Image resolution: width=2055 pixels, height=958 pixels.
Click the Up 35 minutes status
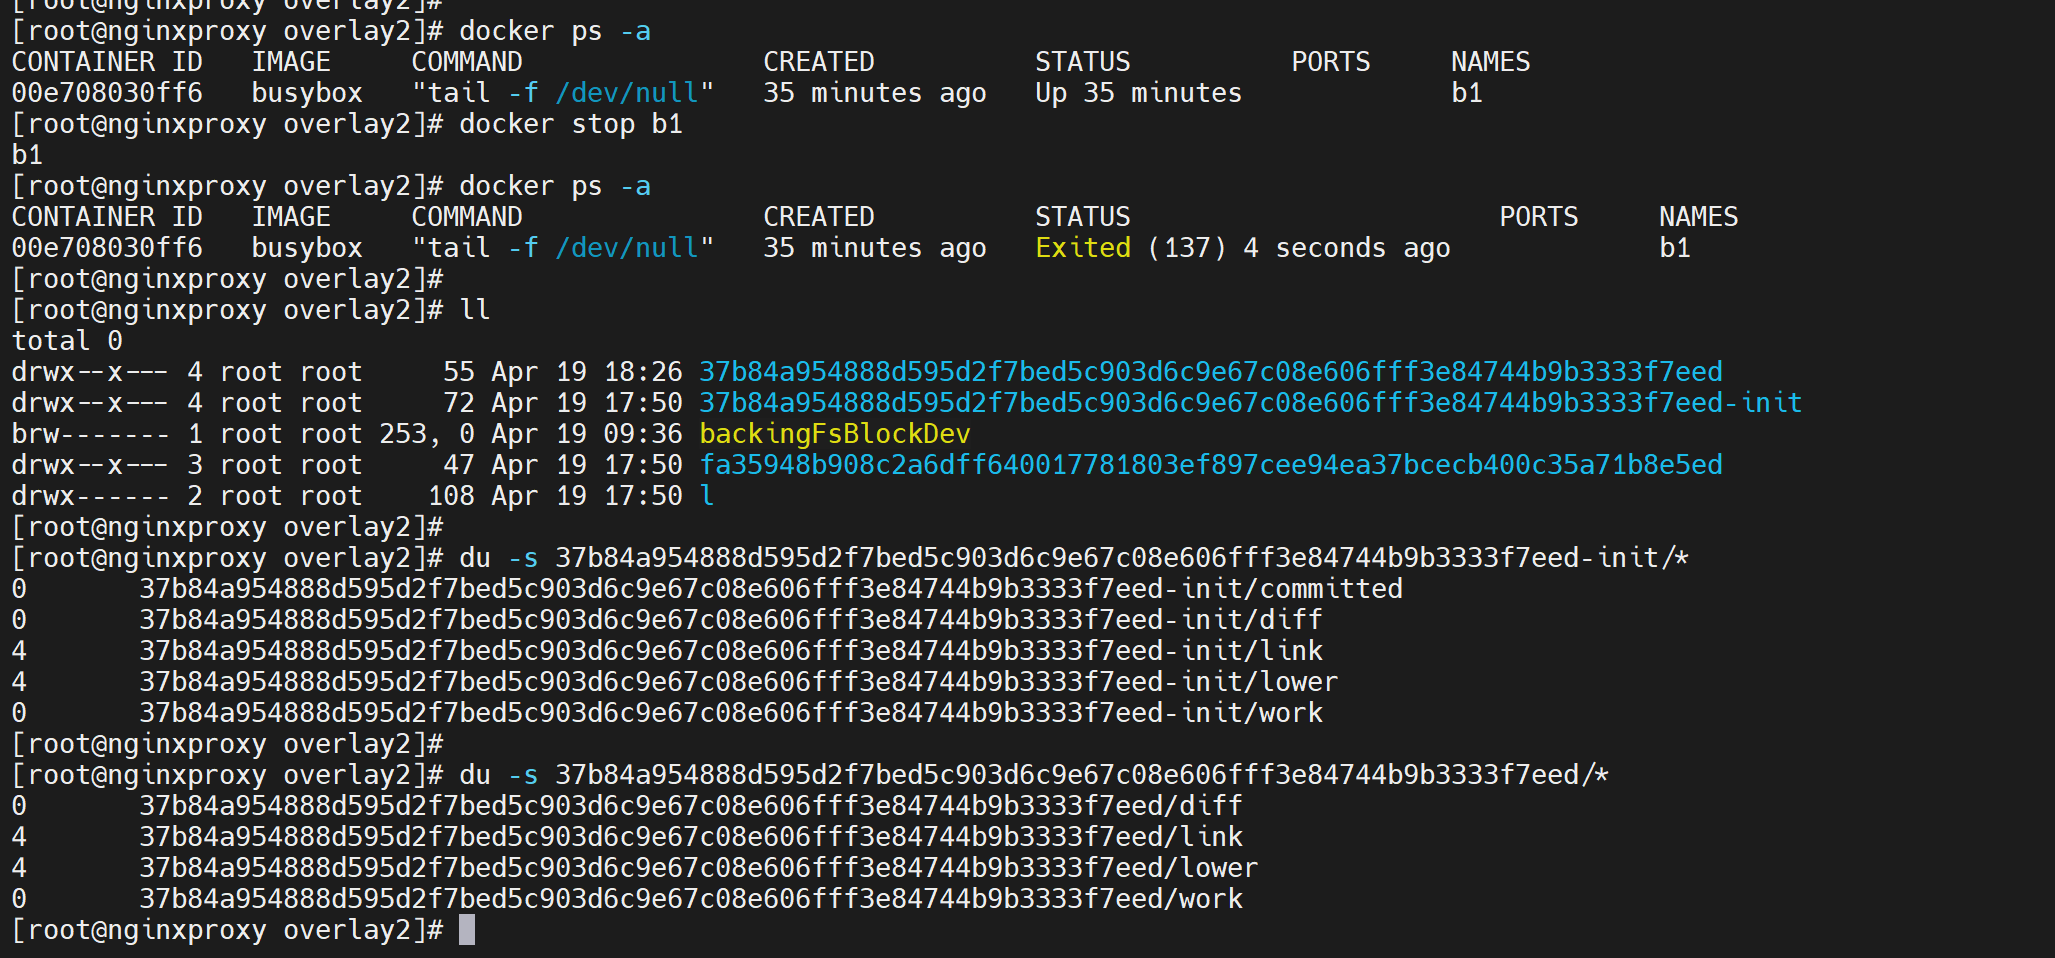pos(1137,93)
